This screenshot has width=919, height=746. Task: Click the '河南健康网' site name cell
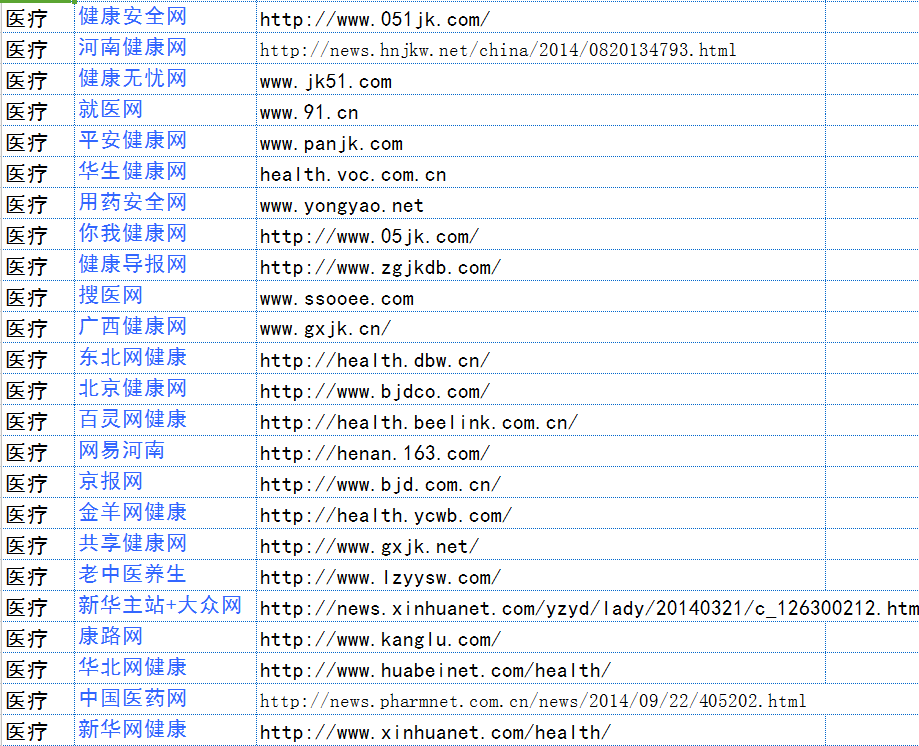click(x=165, y=48)
